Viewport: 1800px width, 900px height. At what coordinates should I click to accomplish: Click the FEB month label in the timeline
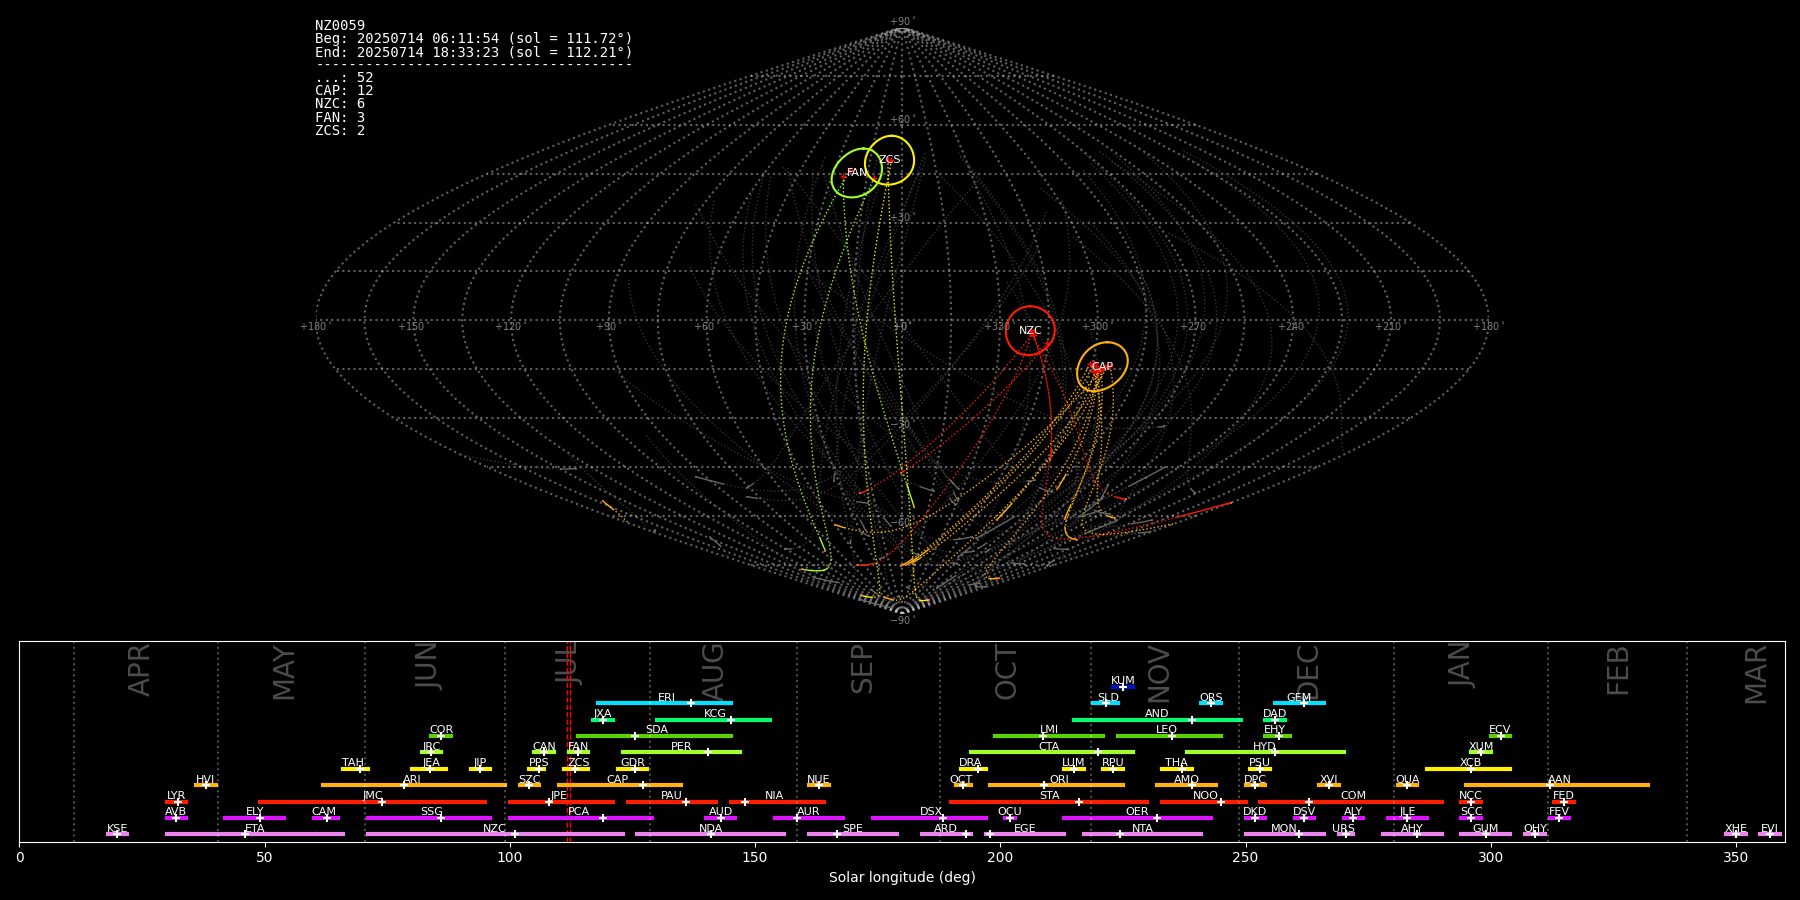[x=1618, y=671]
